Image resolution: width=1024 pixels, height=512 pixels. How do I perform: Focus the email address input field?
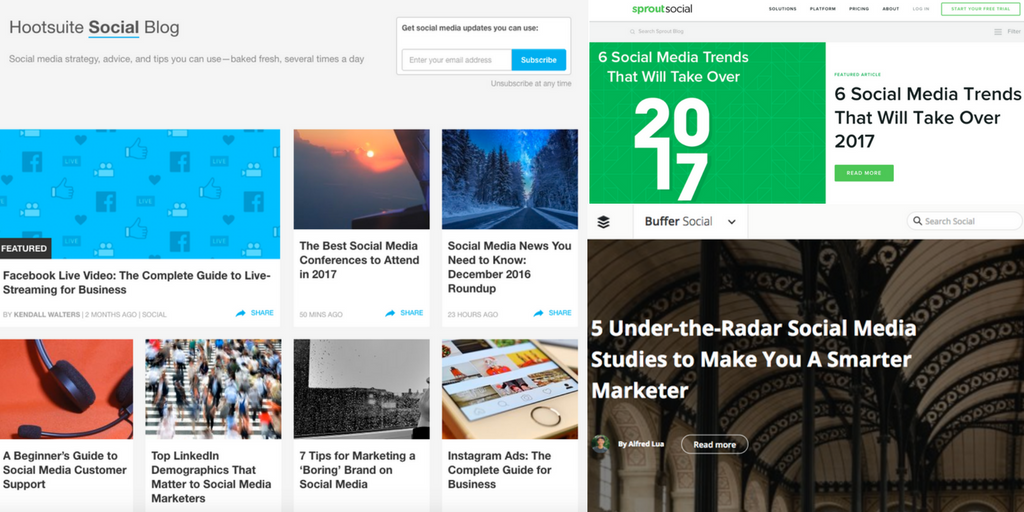coord(456,59)
